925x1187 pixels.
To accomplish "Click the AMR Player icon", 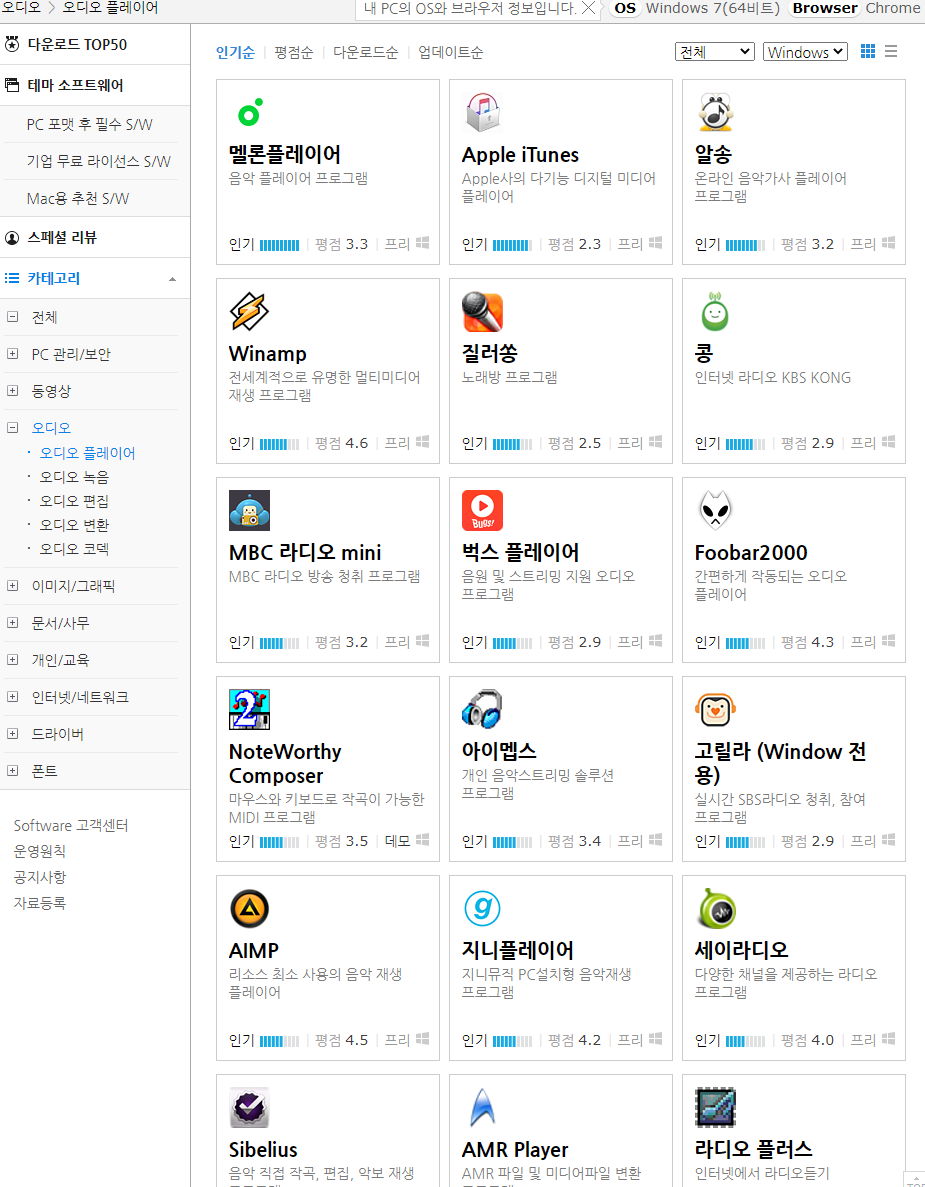I will pyautogui.click(x=482, y=1108).
